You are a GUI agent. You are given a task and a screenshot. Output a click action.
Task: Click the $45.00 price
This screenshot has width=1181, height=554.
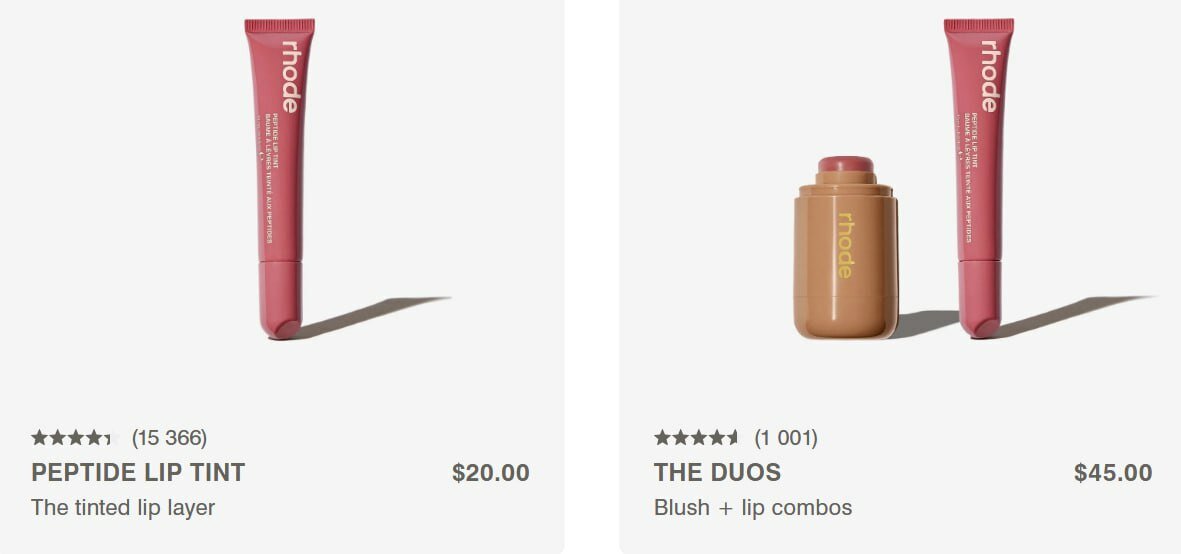[1113, 473]
